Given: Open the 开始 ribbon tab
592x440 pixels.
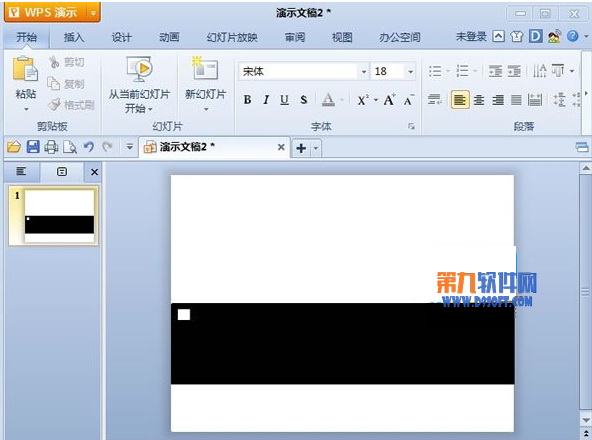Looking at the screenshot, I should [x=26, y=37].
